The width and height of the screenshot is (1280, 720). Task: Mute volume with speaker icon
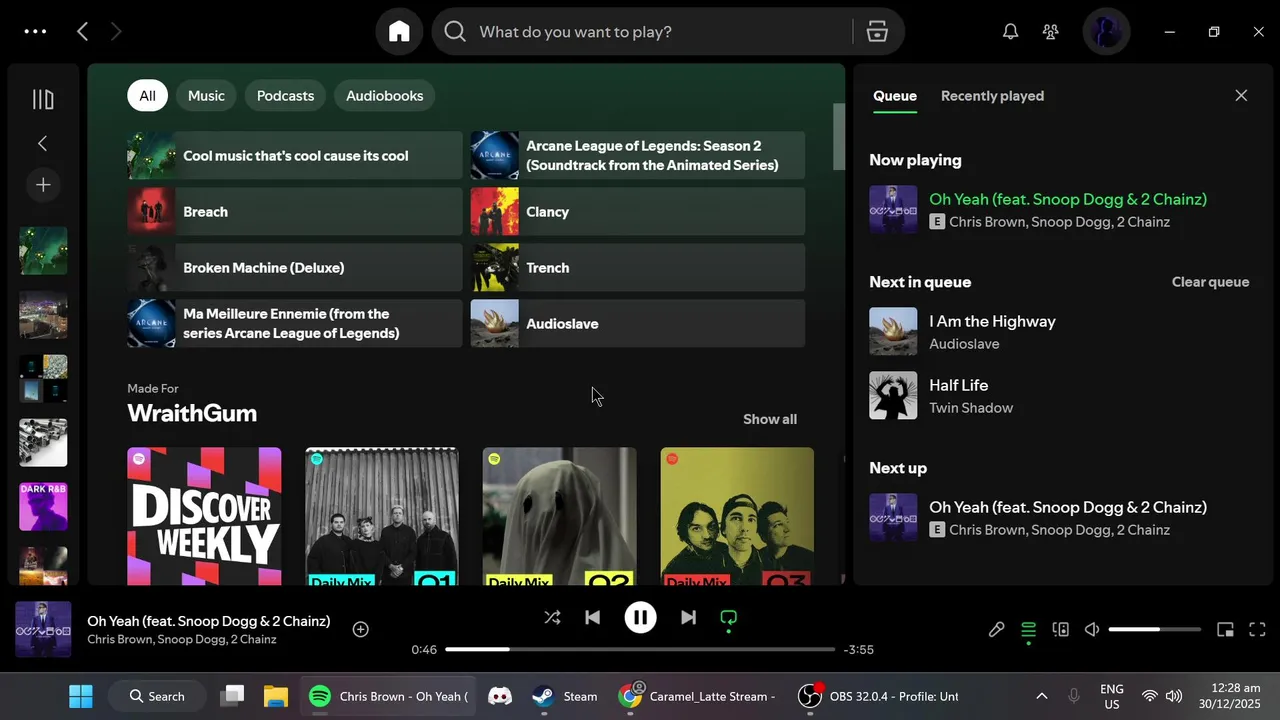(1092, 629)
